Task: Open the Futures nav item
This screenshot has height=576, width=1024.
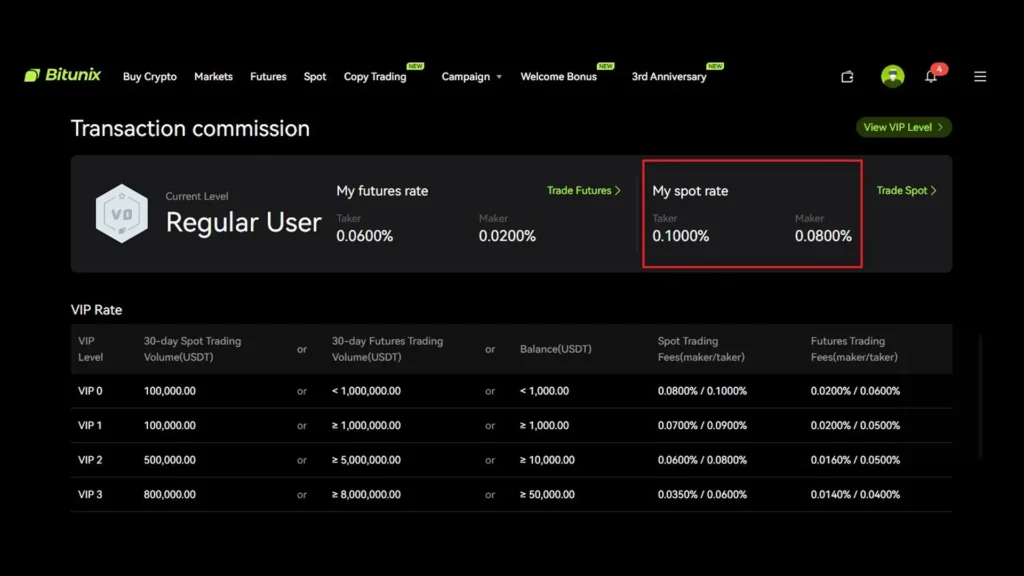Action: pyautogui.click(x=268, y=77)
